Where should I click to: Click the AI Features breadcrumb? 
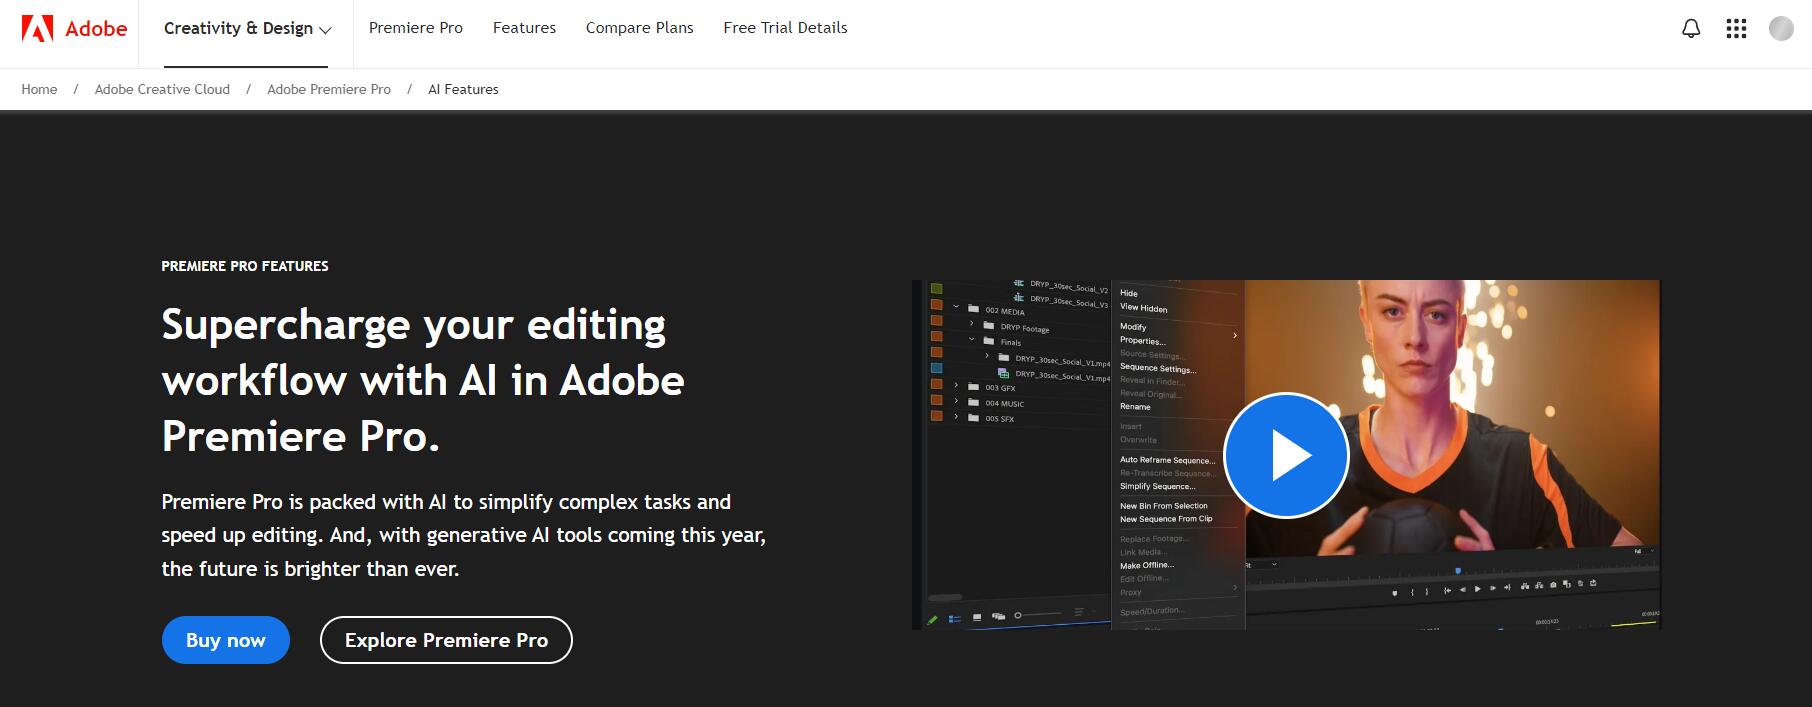463,89
